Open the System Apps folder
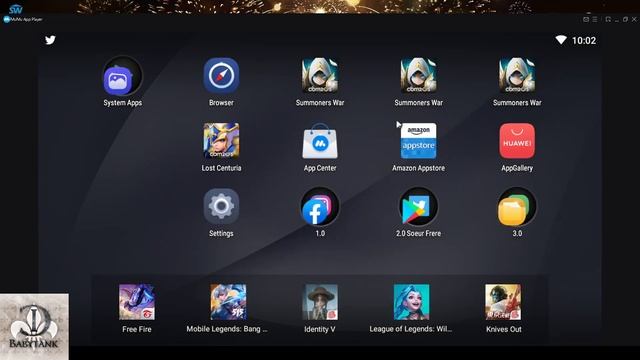640x360 pixels. point(122,76)
